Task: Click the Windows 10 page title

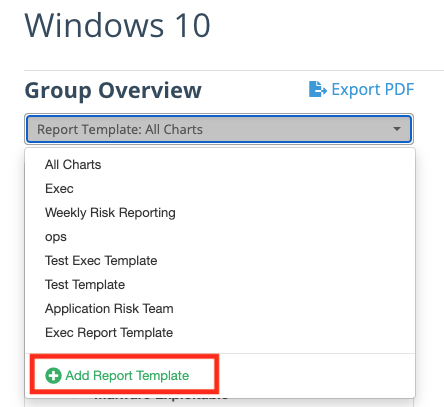Action: click(117, 25)
